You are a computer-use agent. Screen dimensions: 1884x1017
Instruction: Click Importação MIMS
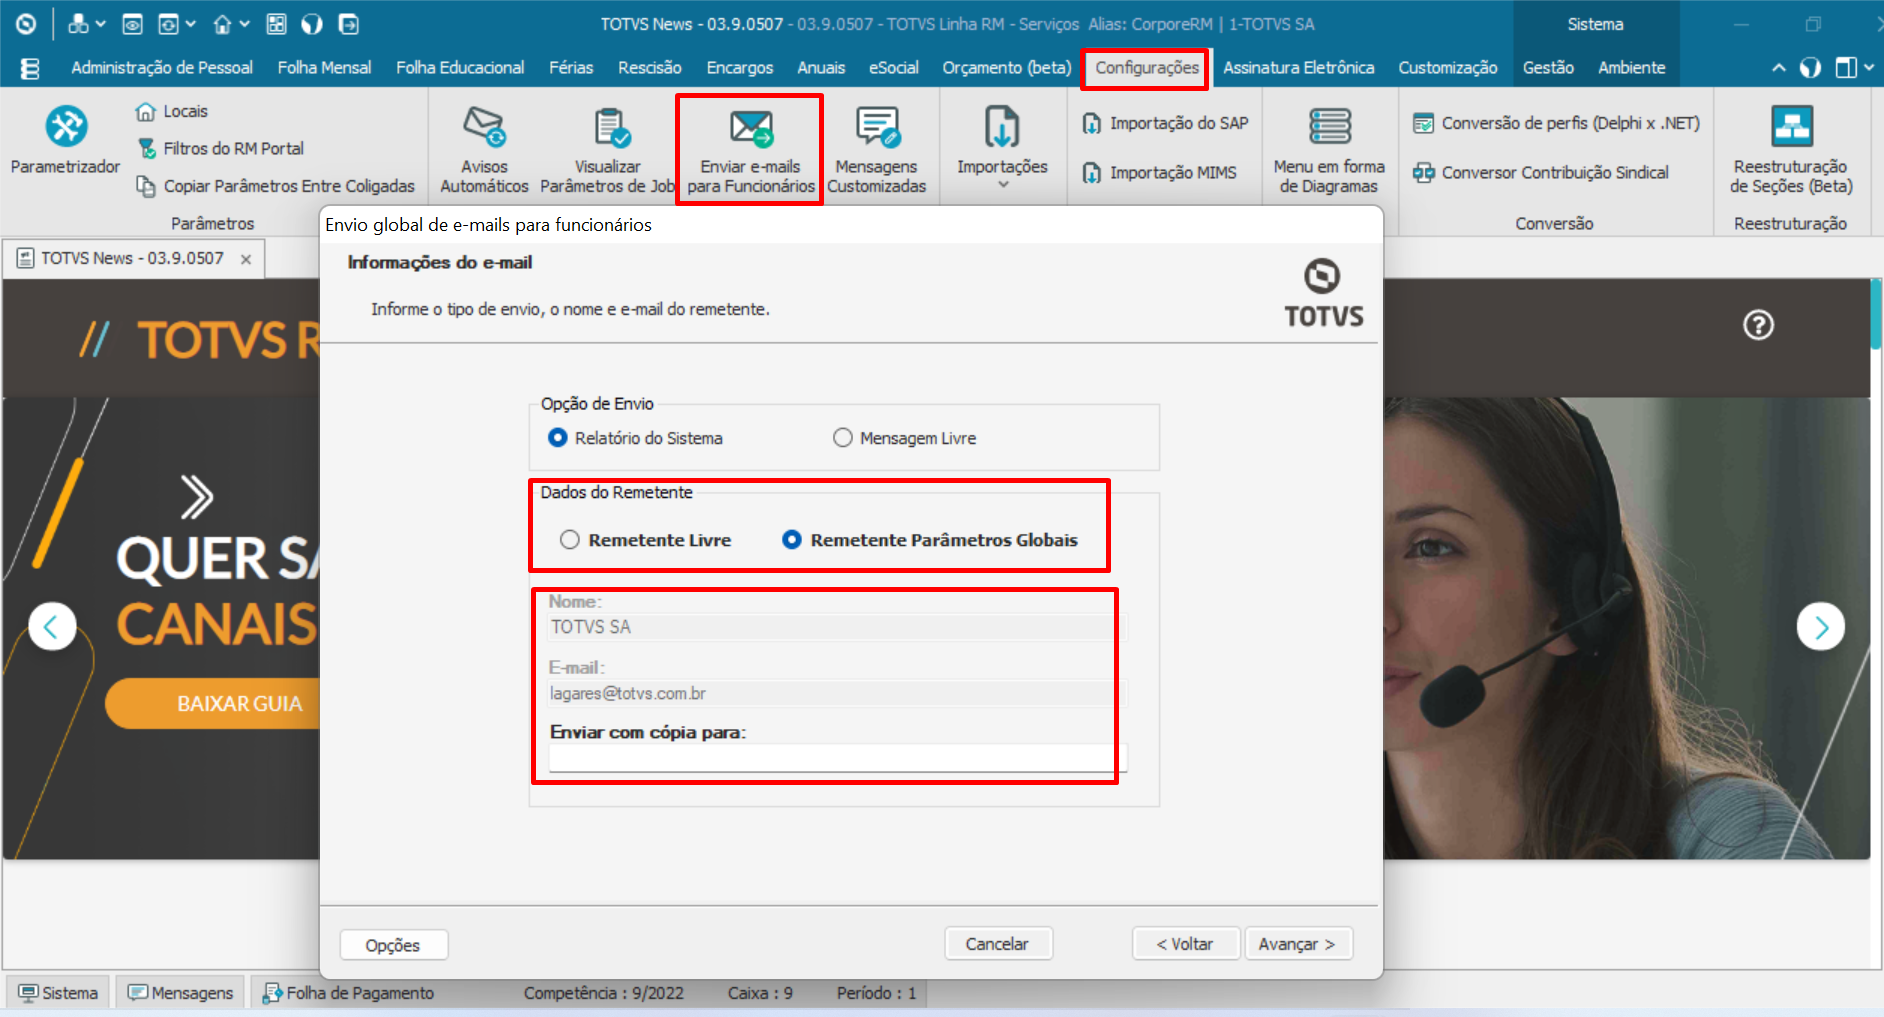1160,173
